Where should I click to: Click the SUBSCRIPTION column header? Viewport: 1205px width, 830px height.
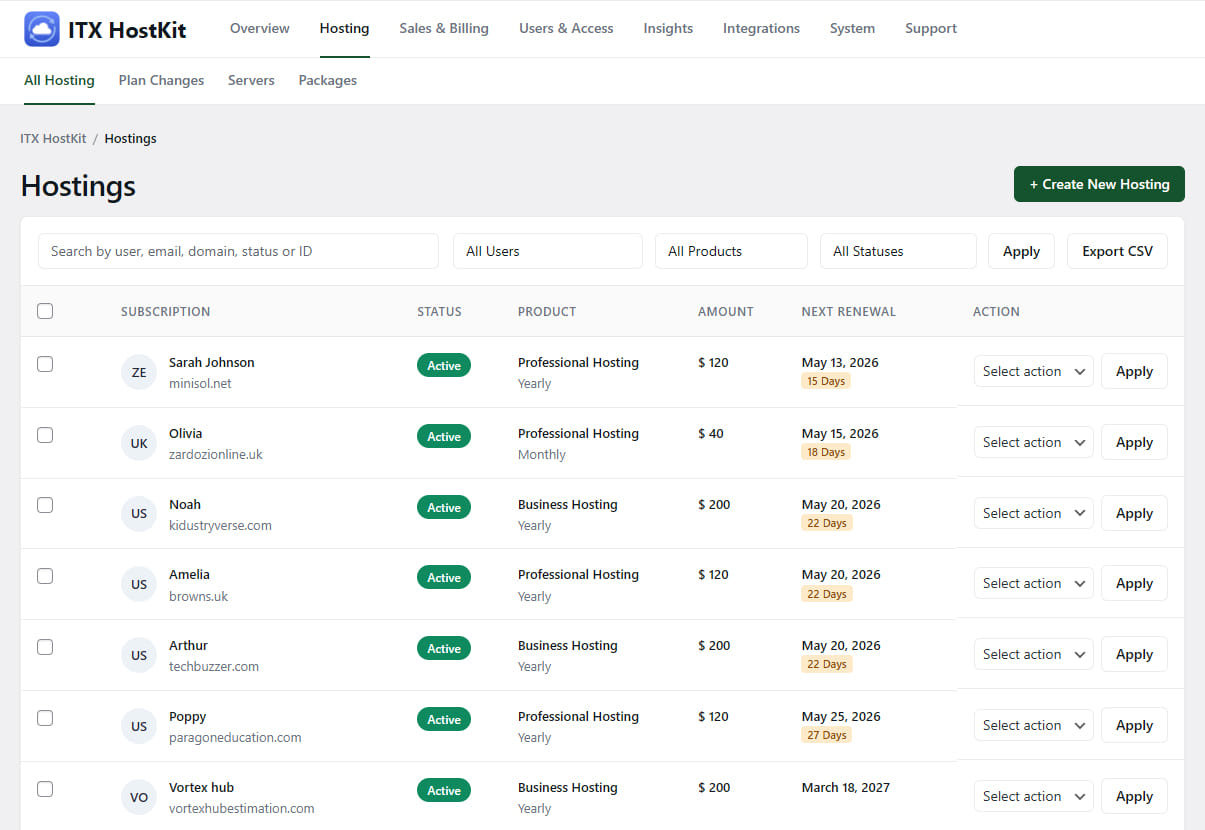pyautogui.click(x=166, y=311)
